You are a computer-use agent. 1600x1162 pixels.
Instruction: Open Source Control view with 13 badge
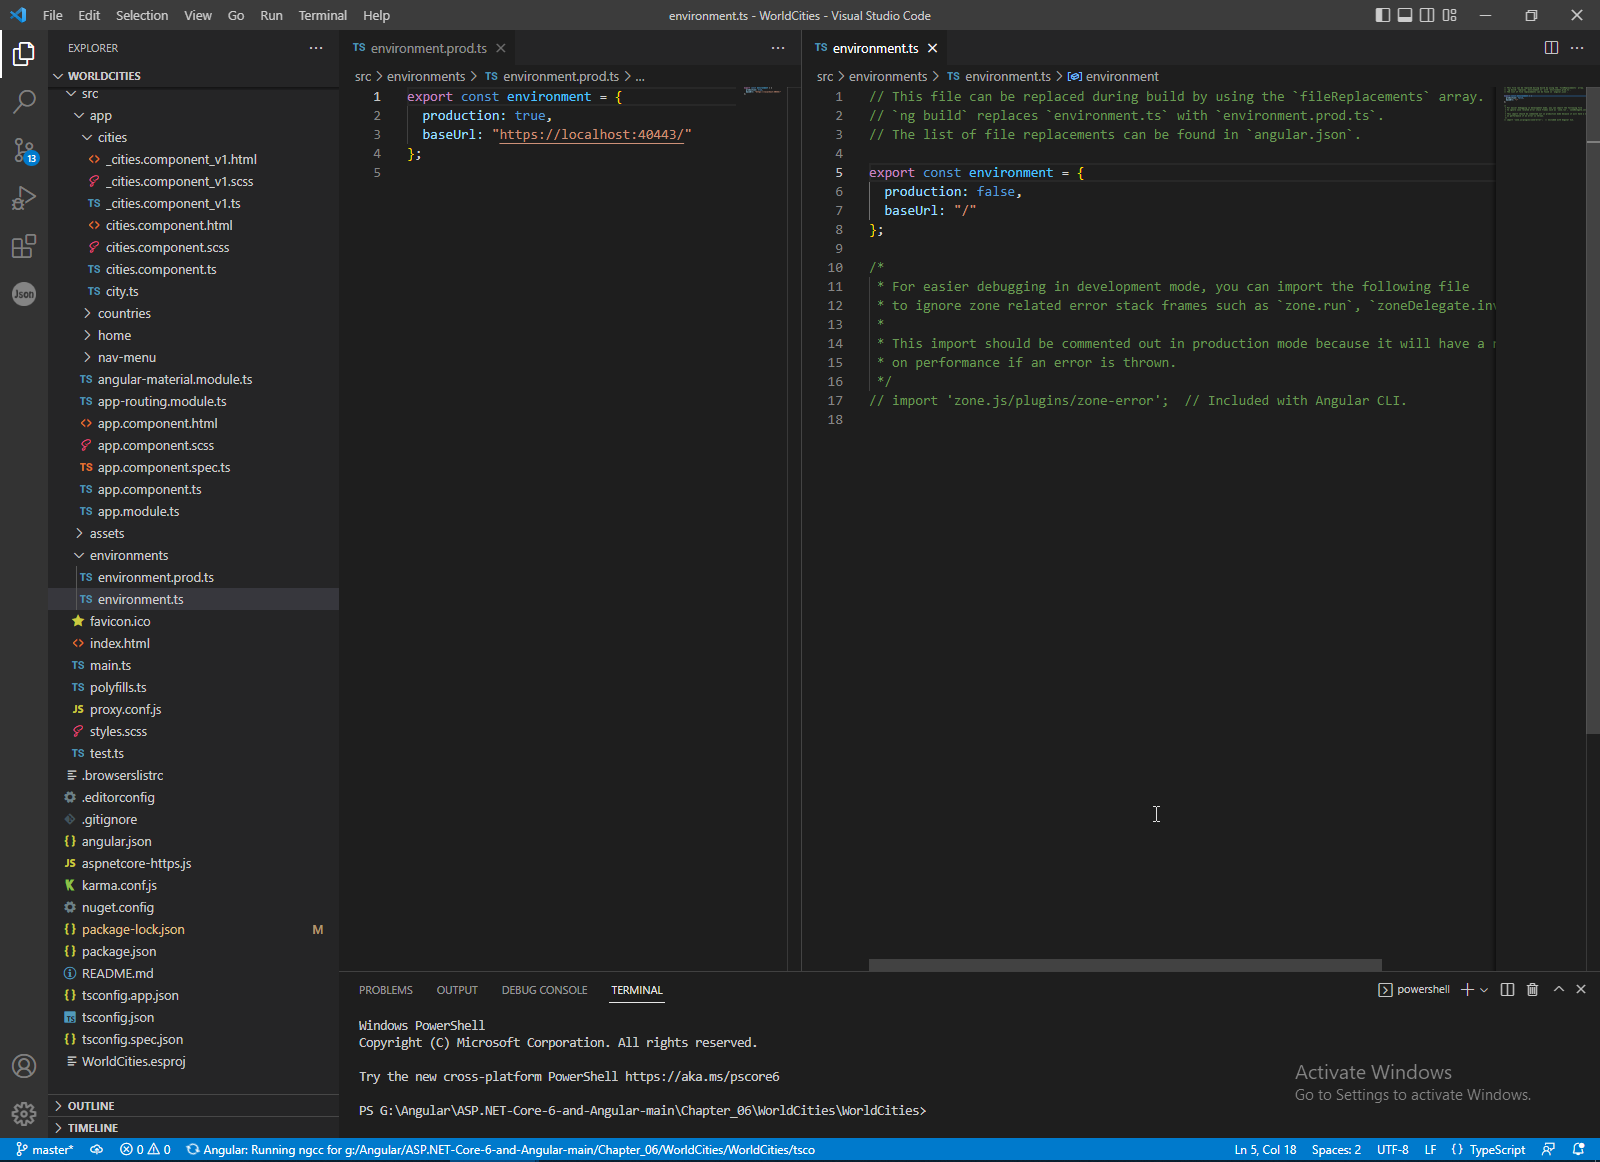pyautogui.click(x=24, y=150)
